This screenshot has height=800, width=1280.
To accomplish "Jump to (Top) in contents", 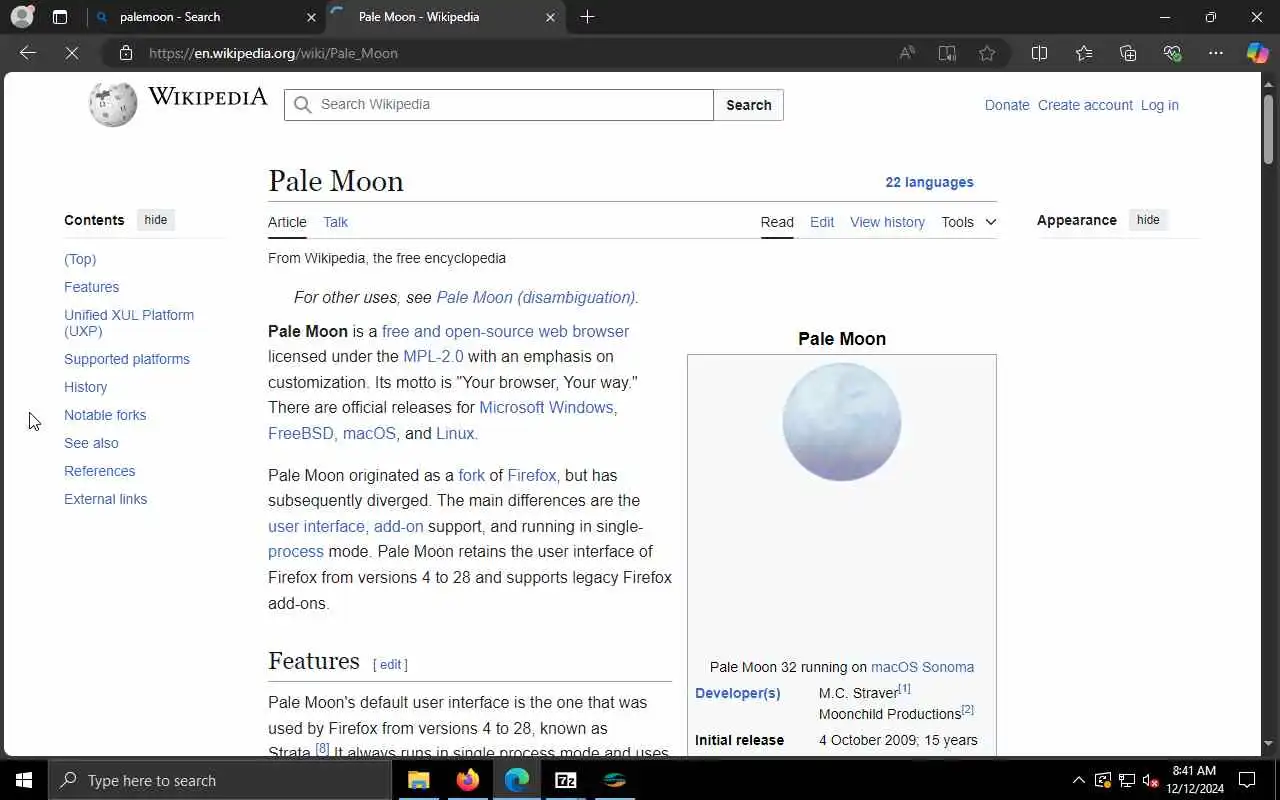I will click(x=80, y=259).
